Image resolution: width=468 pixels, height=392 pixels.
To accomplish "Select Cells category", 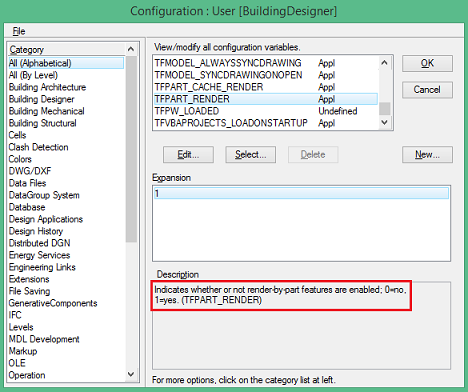I will pyautogui.click(x=66, y=135).
